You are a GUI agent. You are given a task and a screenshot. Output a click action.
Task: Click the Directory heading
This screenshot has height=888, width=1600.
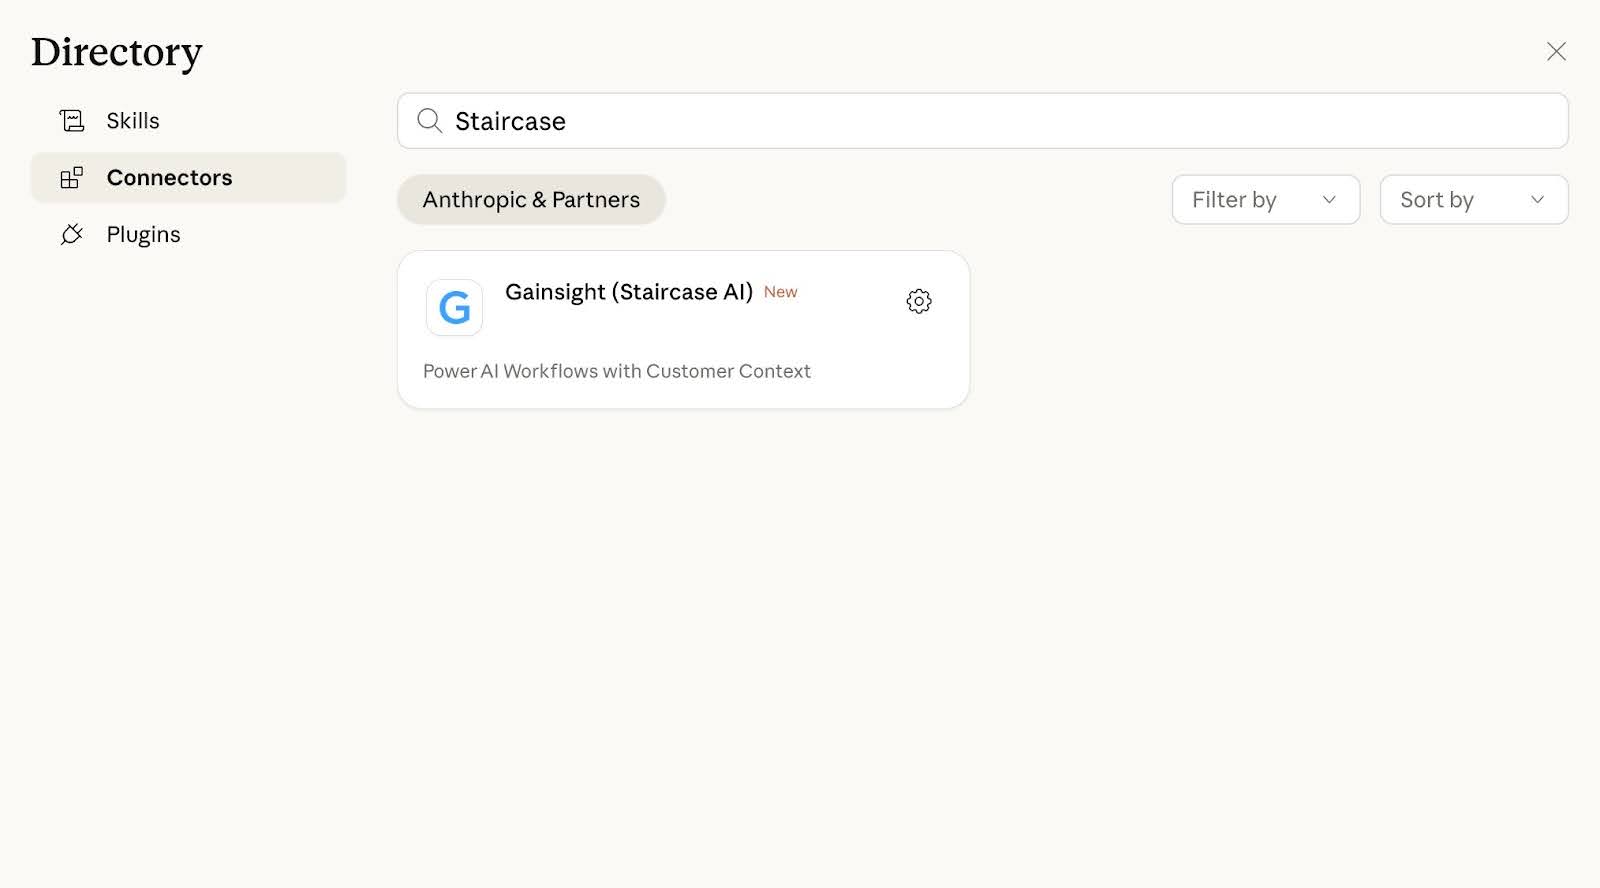coord(117,52)
